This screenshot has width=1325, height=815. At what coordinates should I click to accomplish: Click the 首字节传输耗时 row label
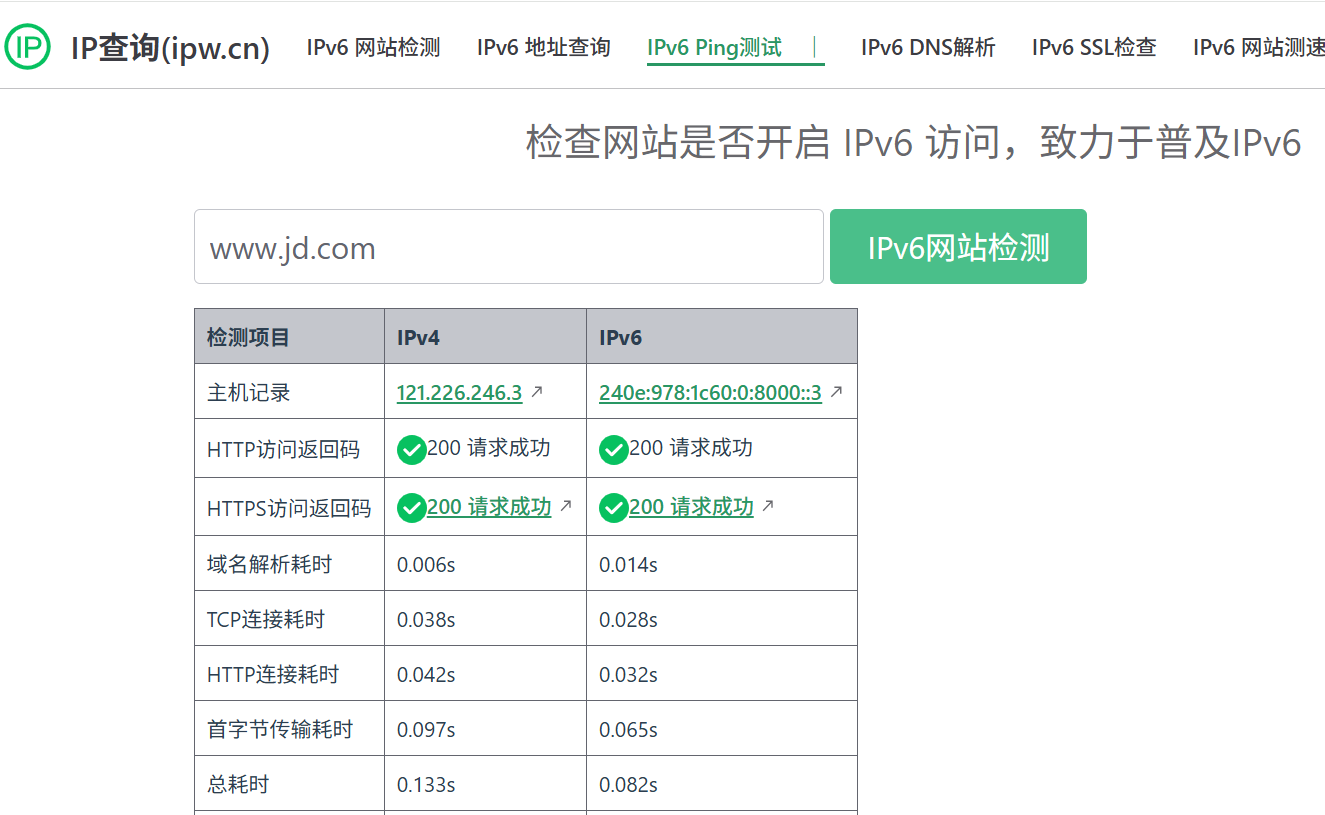pyautogui.click(x=280, y=730)
